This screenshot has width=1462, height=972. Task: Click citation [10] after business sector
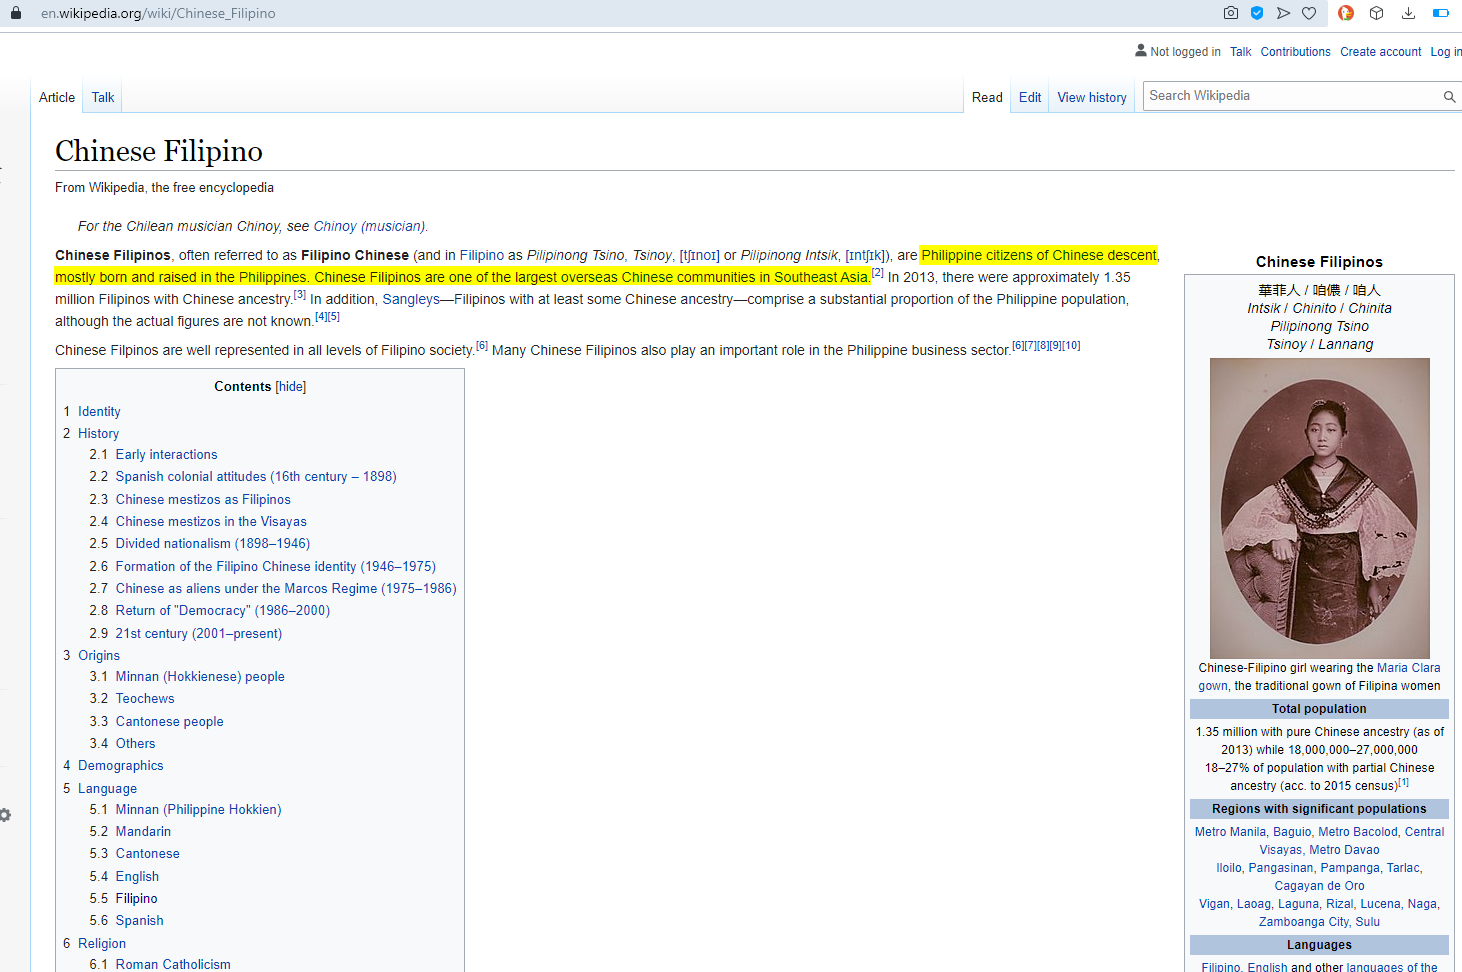coord(1071,345)
